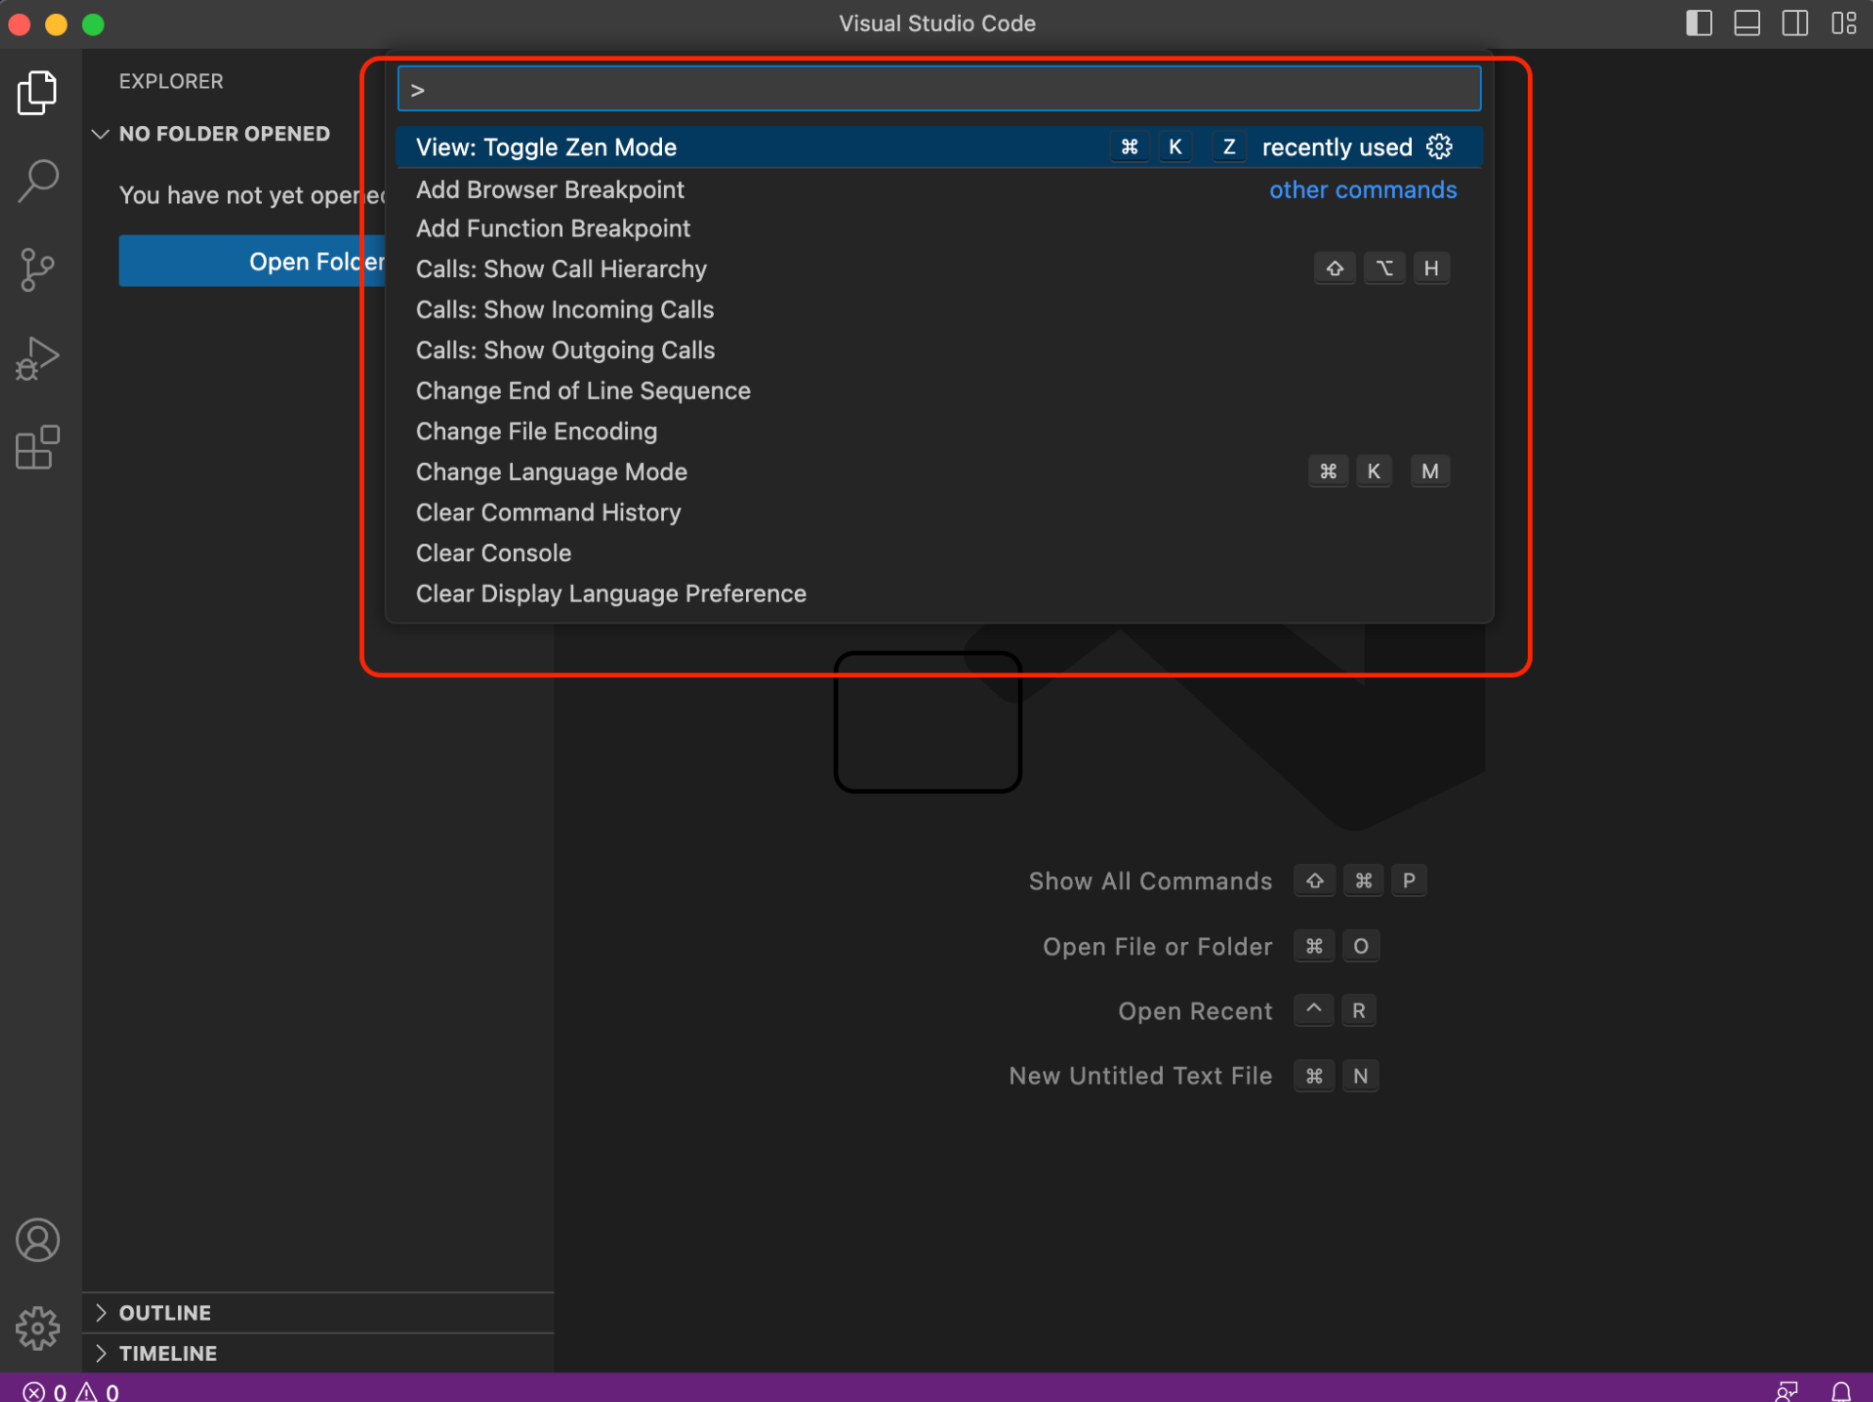The width and height of the screenshot is (1873, 1402).
Task: Select Calls: Show Incoming Calls command
Action: click(x=939, y=310)
